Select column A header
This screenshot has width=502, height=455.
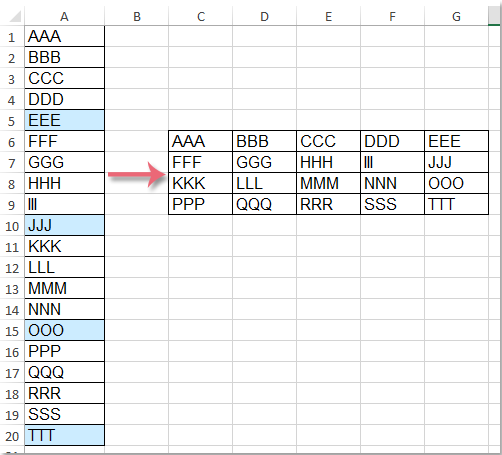tap(64, 17)
